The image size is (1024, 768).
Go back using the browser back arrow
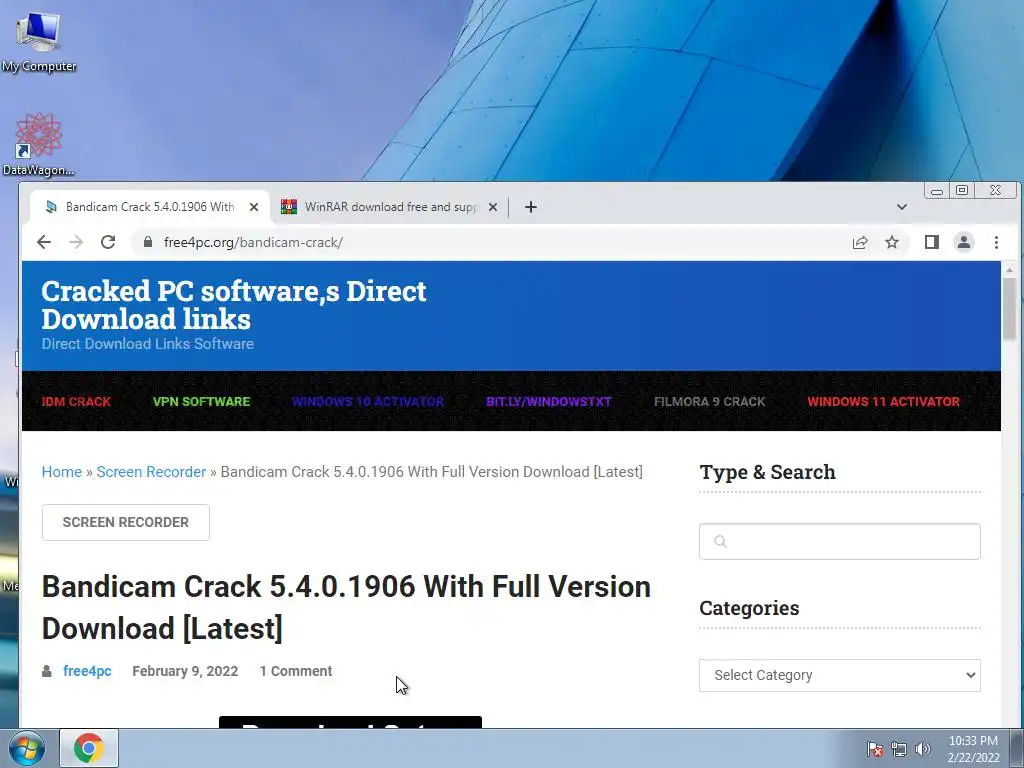(x=44, y=242)
